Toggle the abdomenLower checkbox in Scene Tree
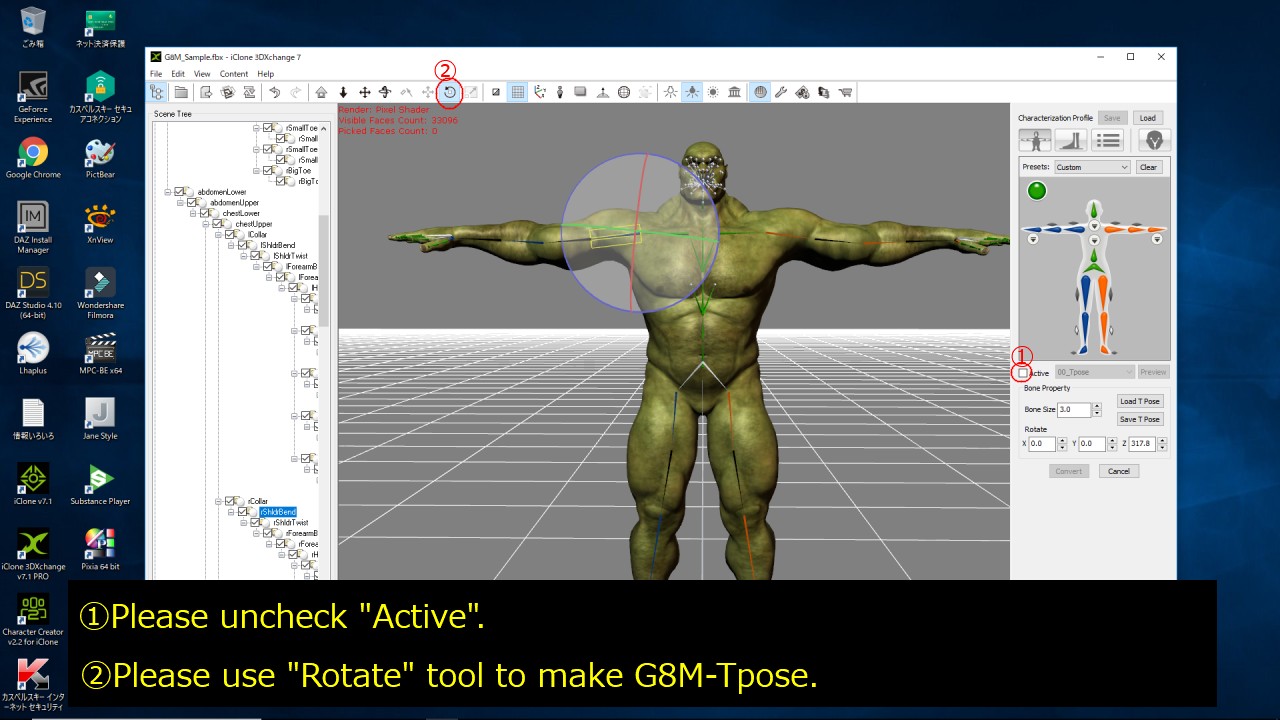Screen dimensions: 1280x720 pyautogui.click(x=180, y=192)
